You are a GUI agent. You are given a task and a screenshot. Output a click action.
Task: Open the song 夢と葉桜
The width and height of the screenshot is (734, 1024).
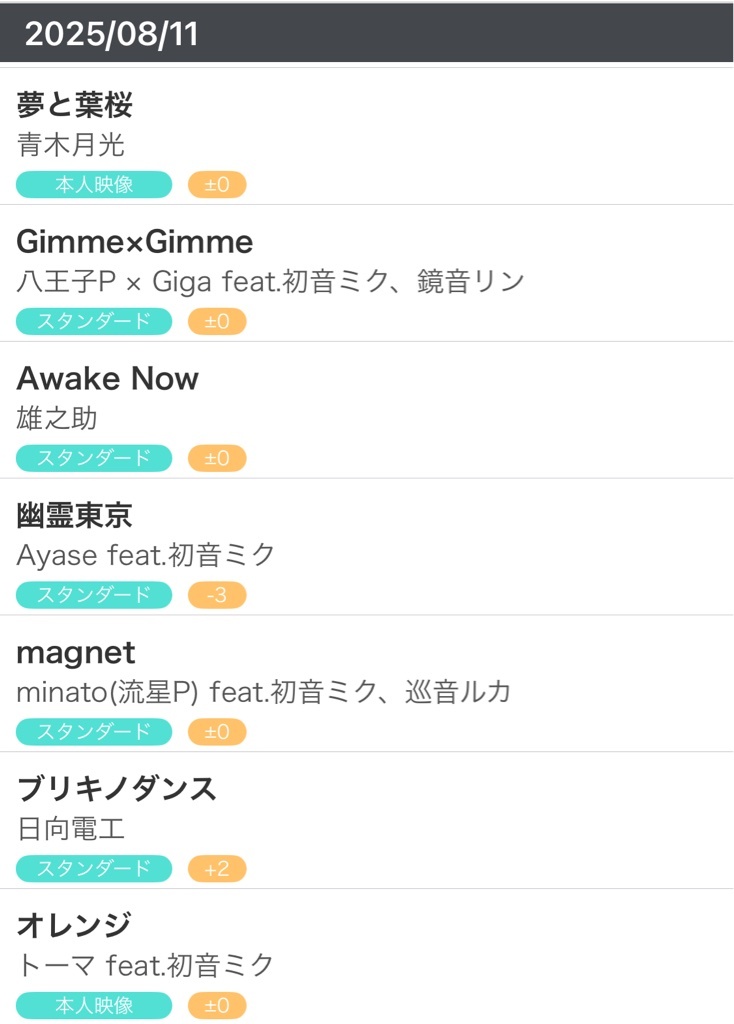[x=74, y=104]
